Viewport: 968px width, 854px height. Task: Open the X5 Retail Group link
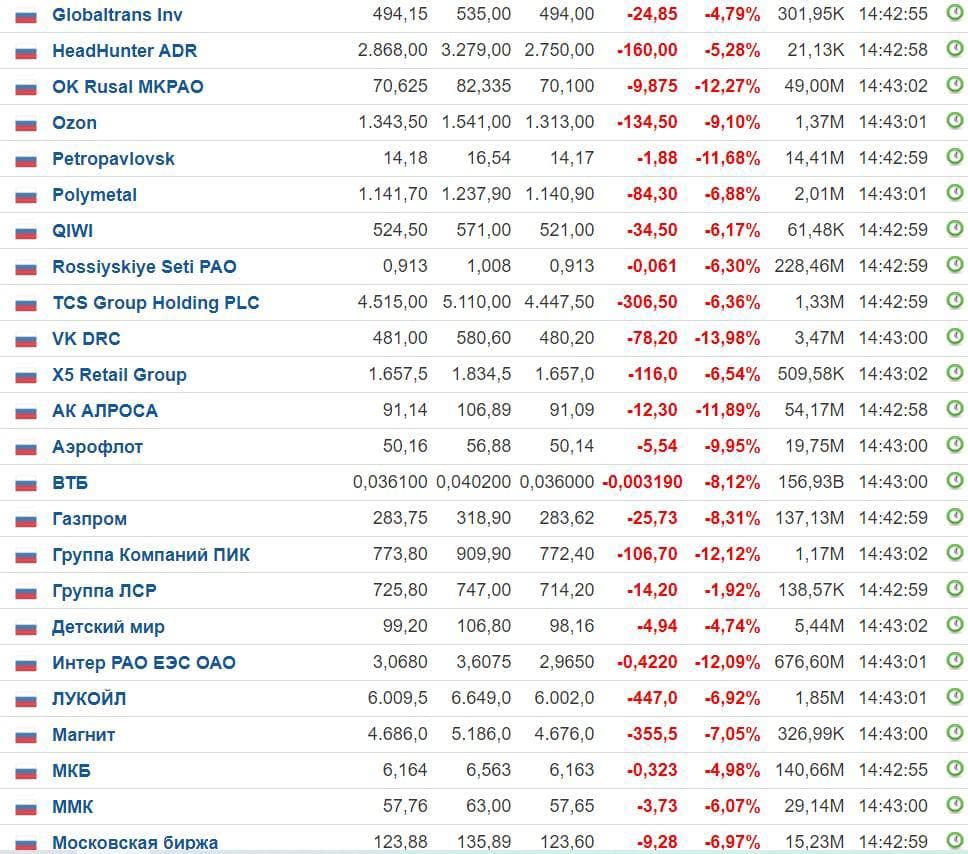(x=119, y=375)
